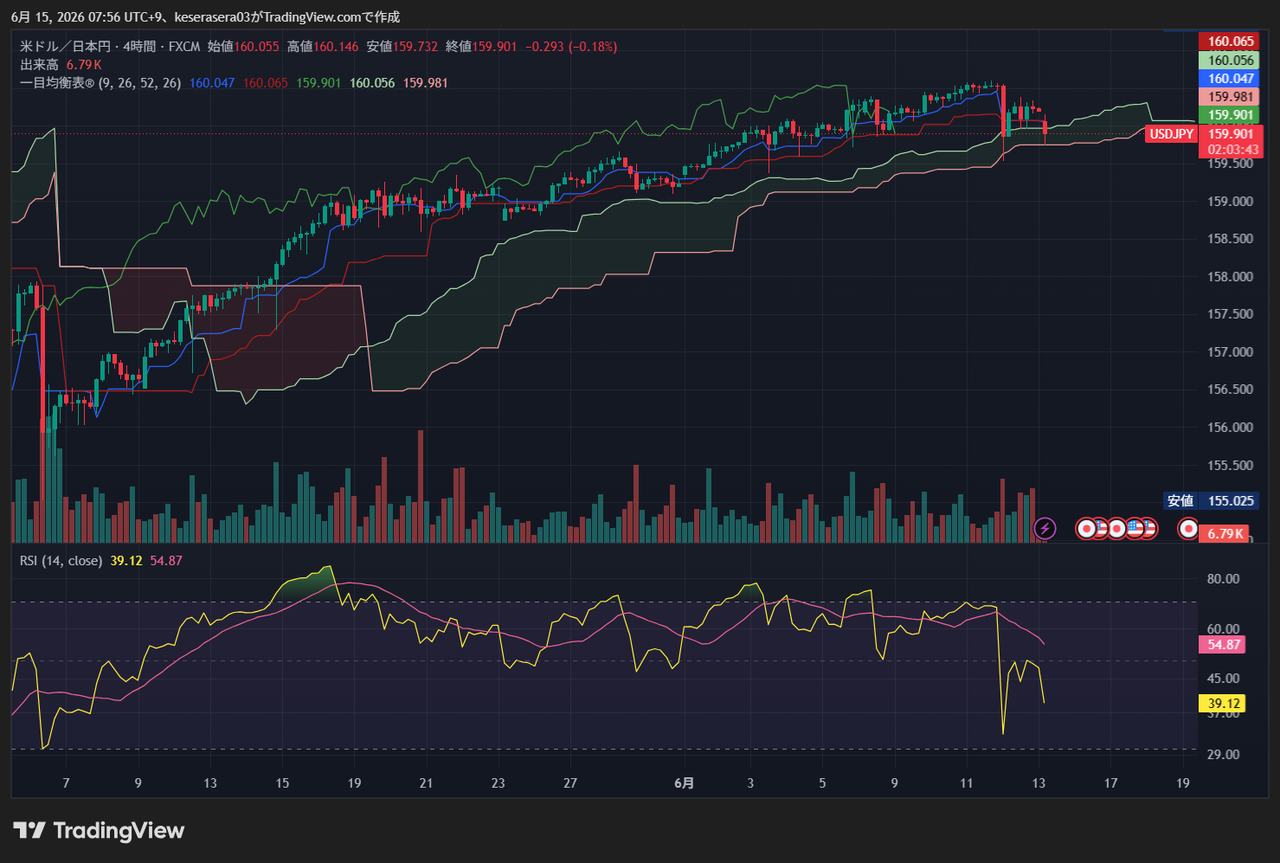Click the green 159.901 price axis label
The width and height of the screenshot is (1280, 863).
point(1231,115)
